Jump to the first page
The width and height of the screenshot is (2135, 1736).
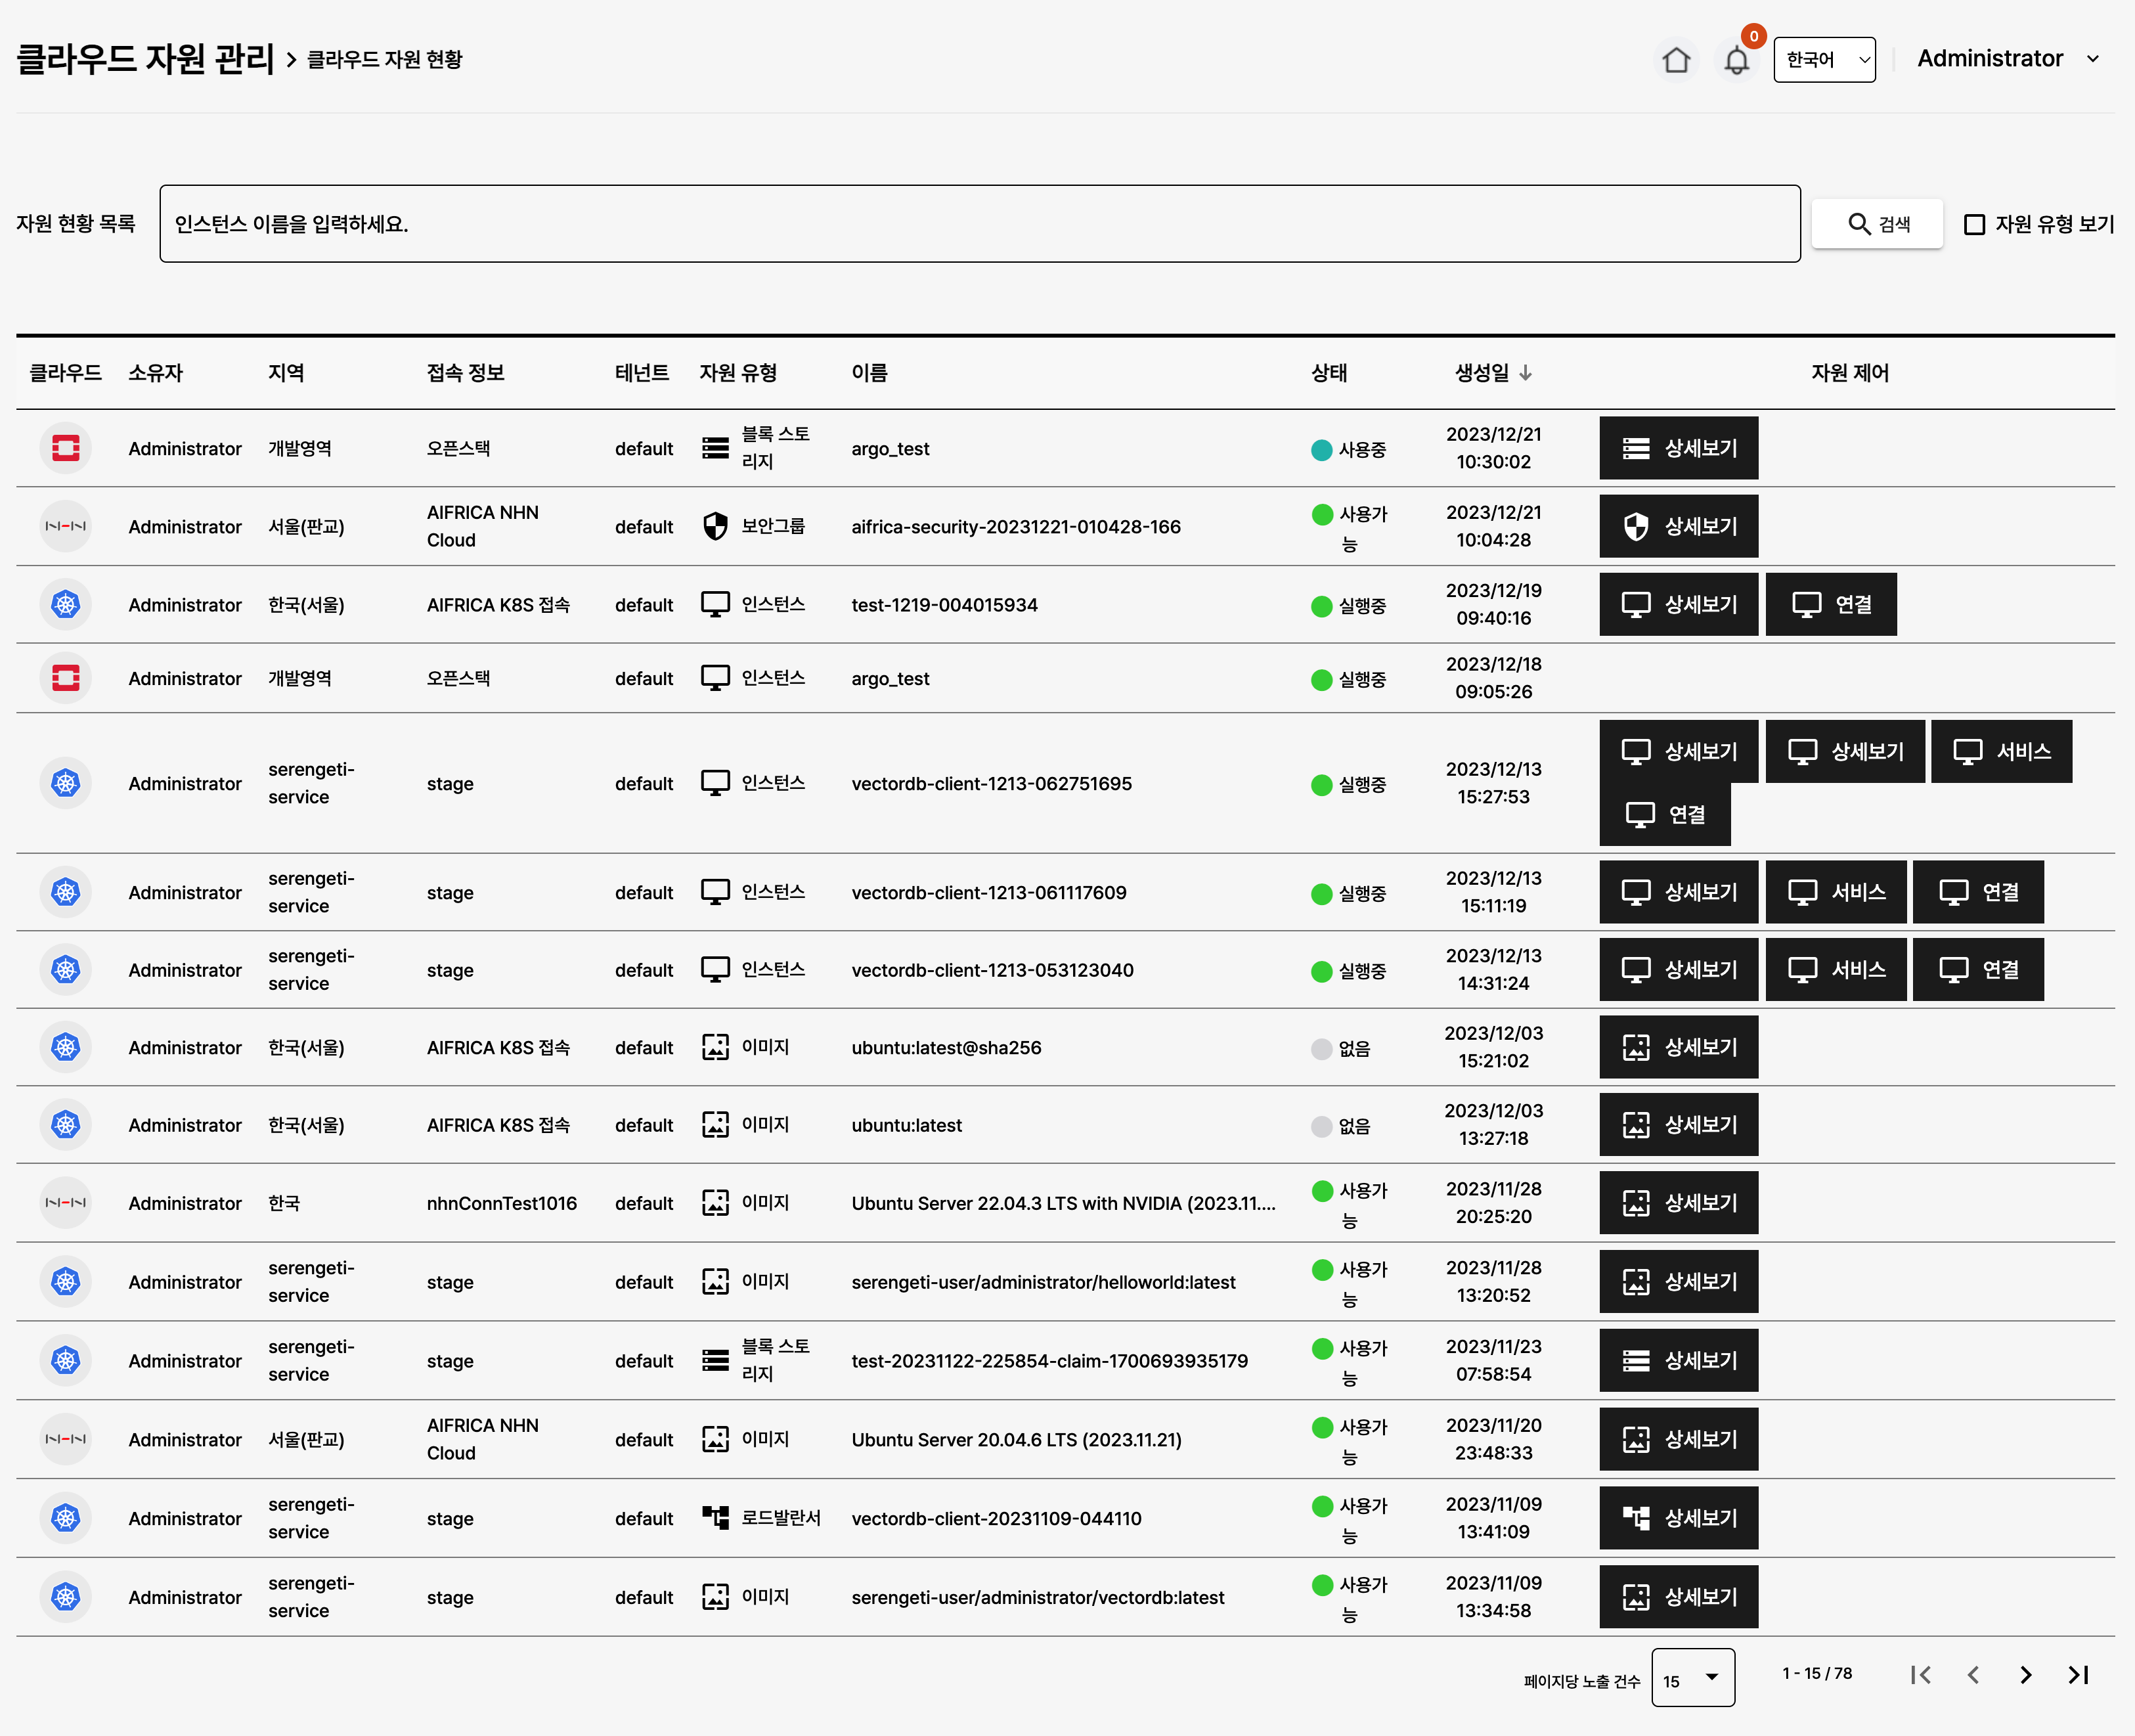tap(1920, 1675)
